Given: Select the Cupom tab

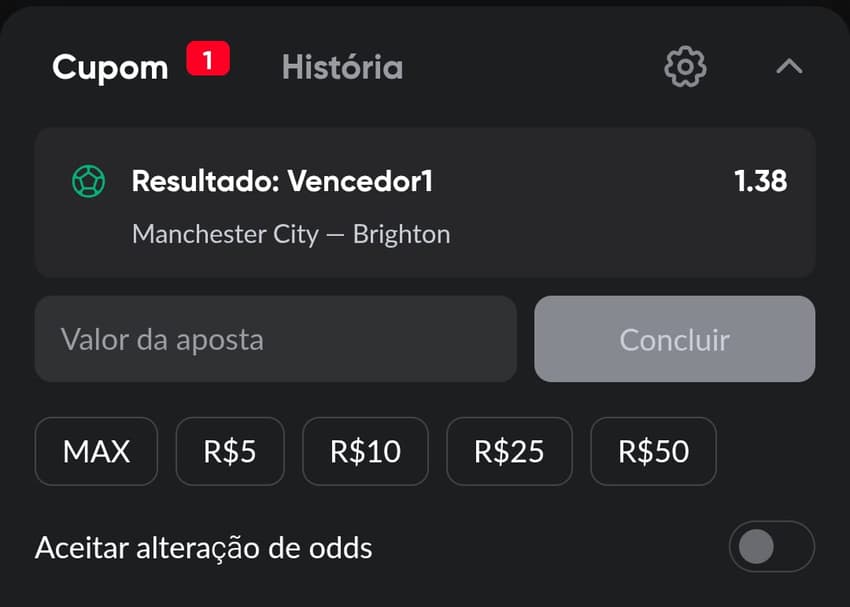Looking at the screenshot, I should pos(110,67).
